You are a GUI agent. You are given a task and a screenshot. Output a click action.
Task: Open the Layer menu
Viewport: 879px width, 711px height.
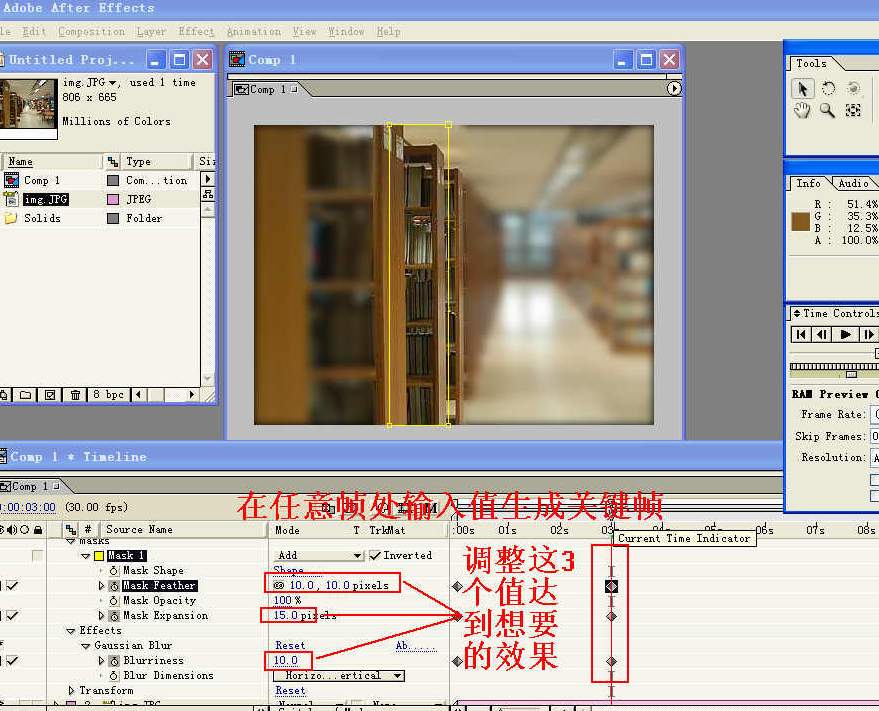click(x=151, y=32)
